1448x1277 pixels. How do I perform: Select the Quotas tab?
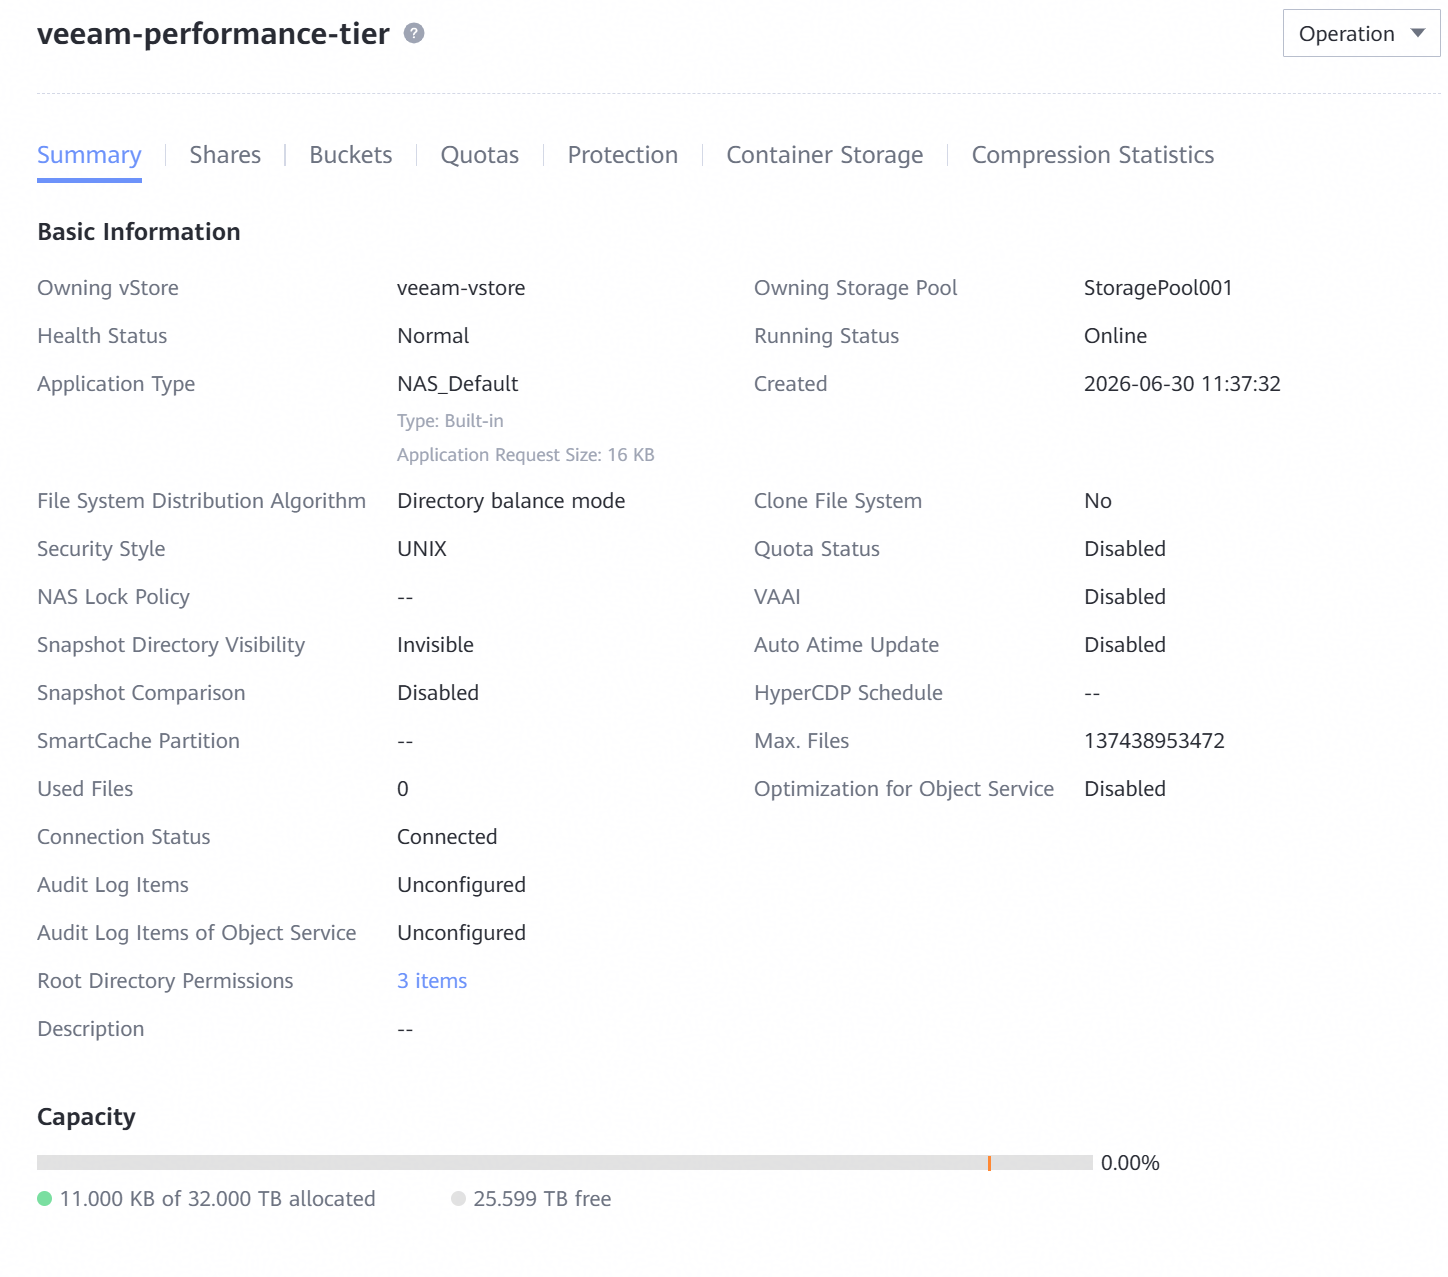click(480, 155)
